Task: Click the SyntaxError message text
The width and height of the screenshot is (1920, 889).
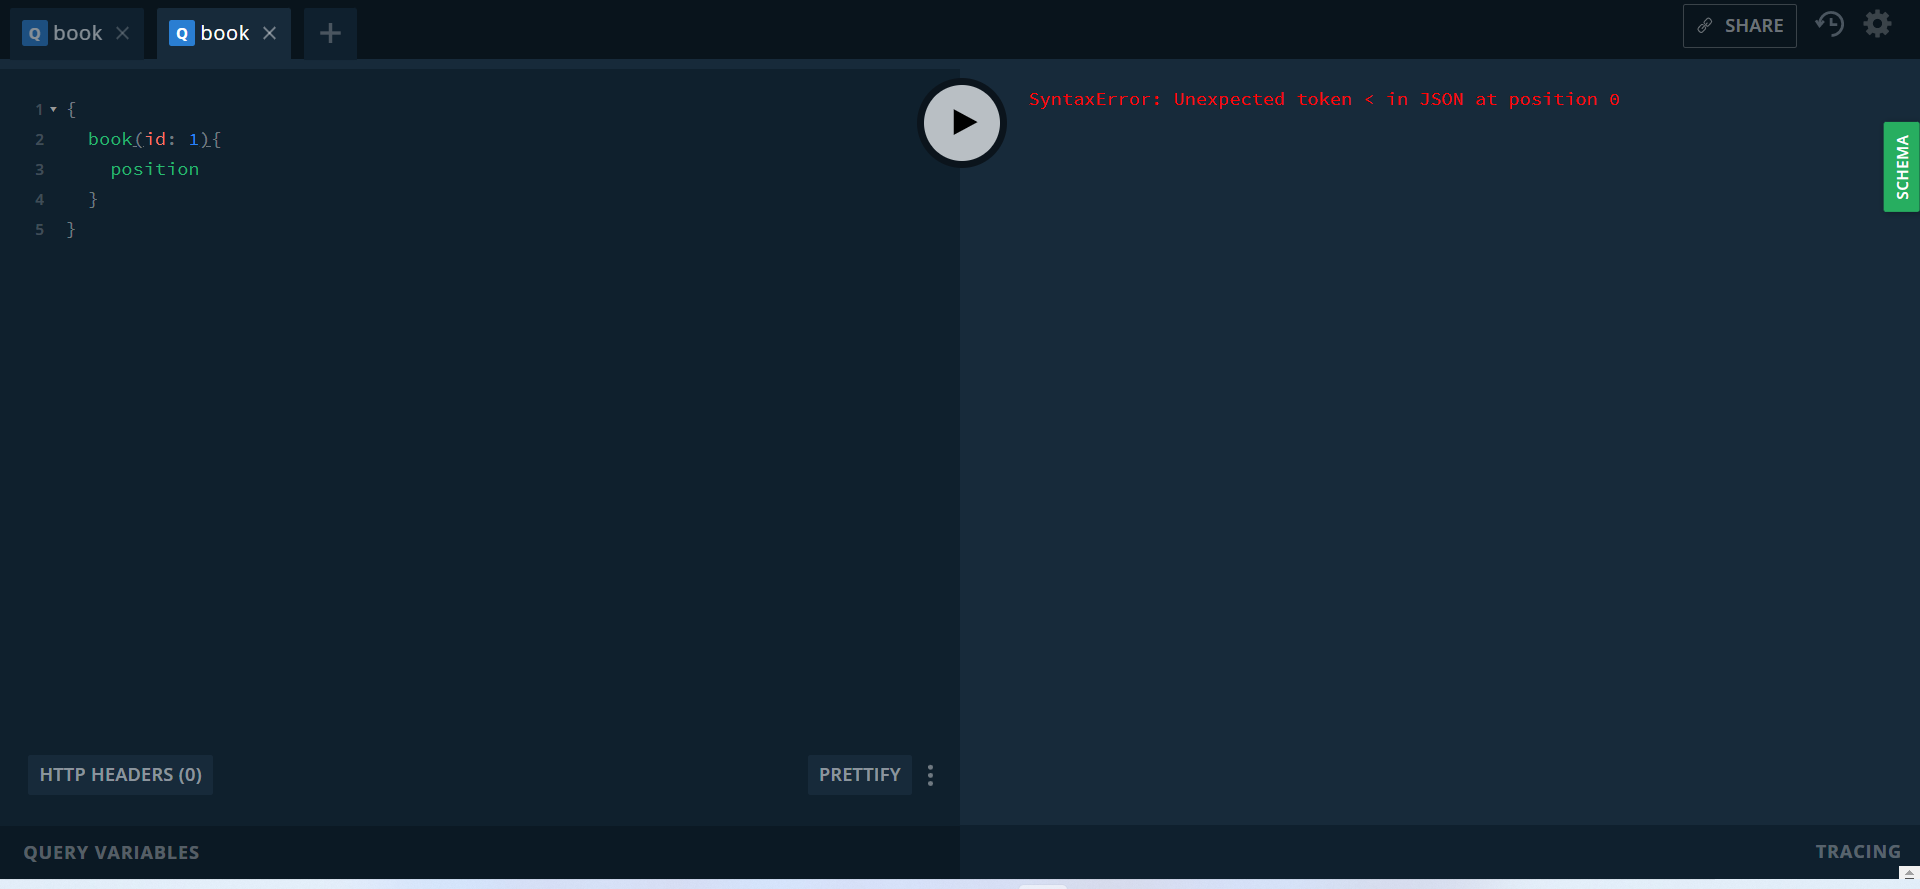Action: pyautogui.click(x=1324, y=99)
